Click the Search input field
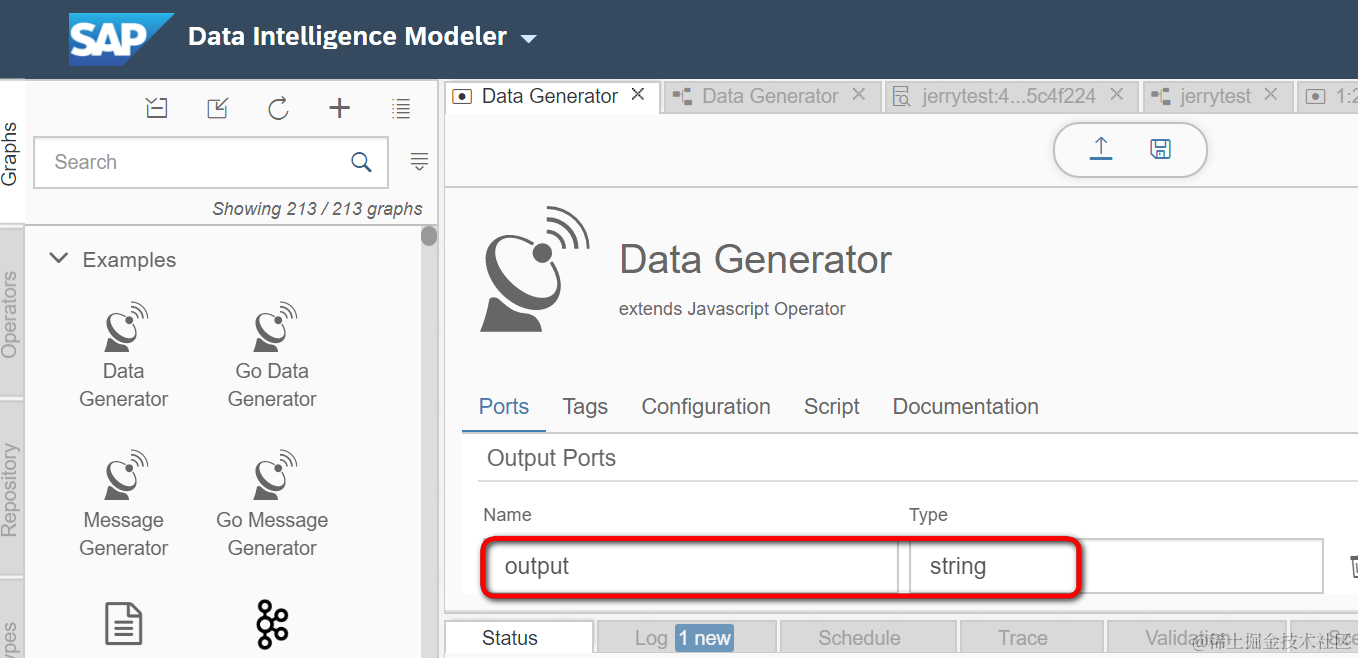 click(x=211, y=162)
